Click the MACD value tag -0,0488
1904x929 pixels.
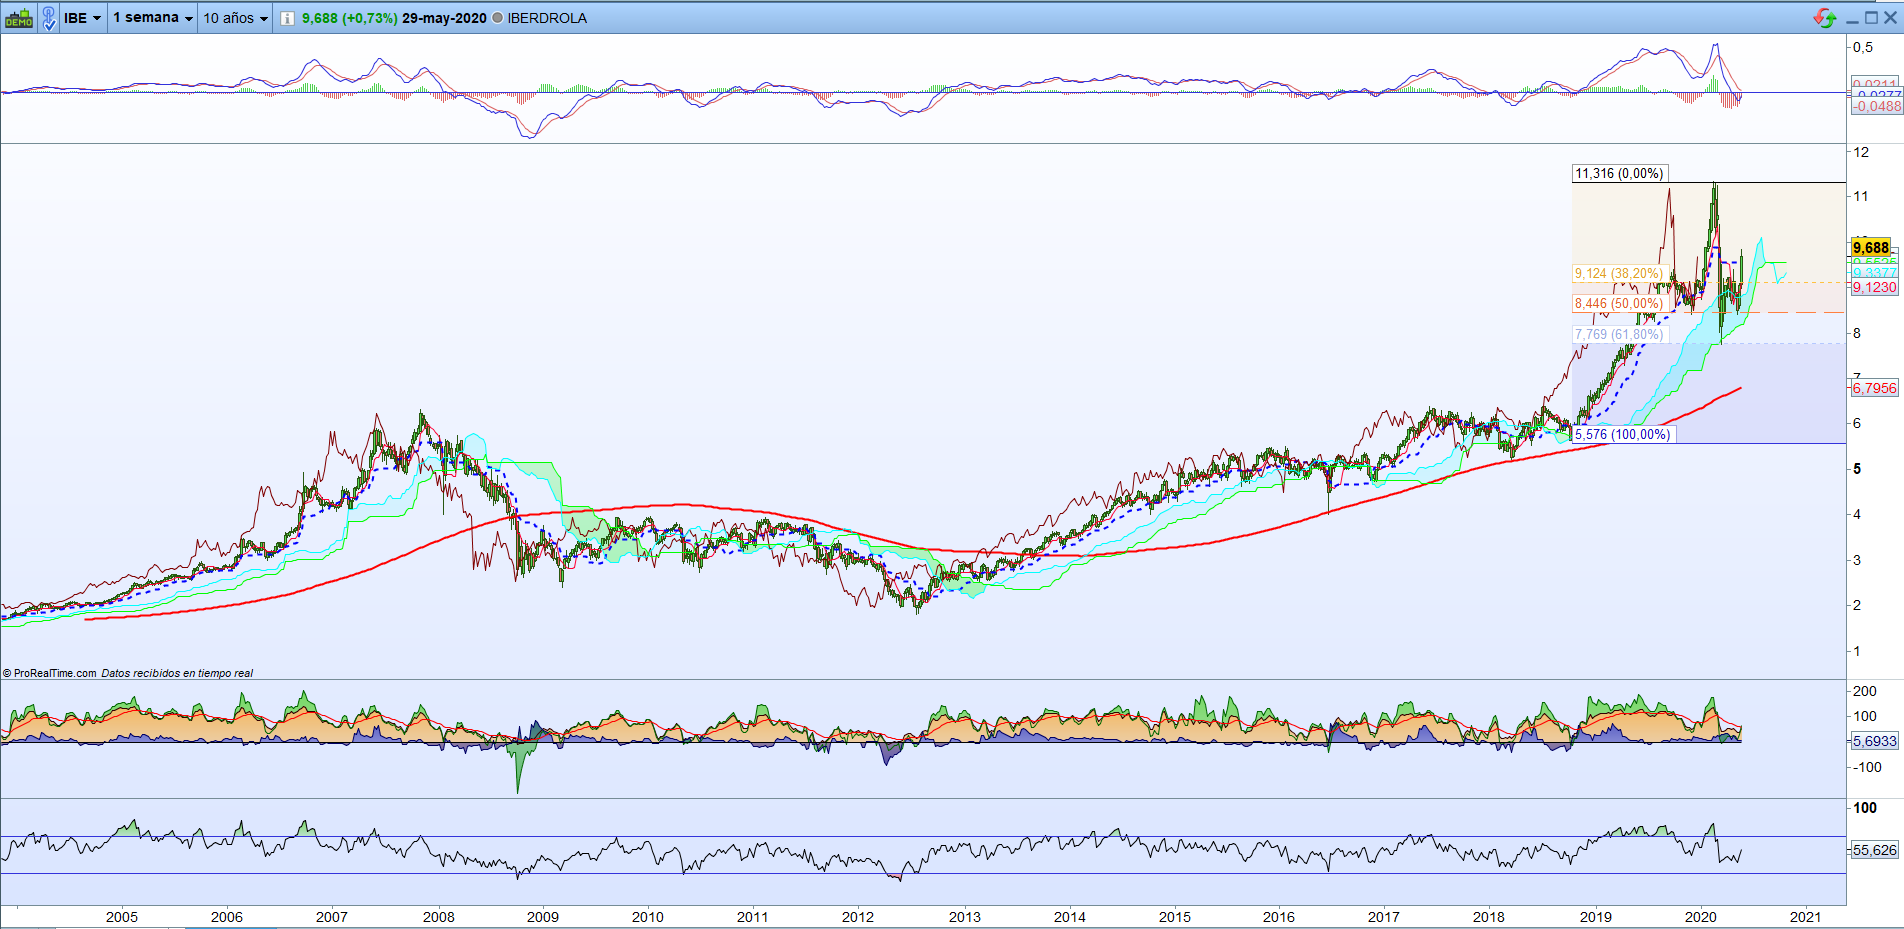tap(1876, 106)
